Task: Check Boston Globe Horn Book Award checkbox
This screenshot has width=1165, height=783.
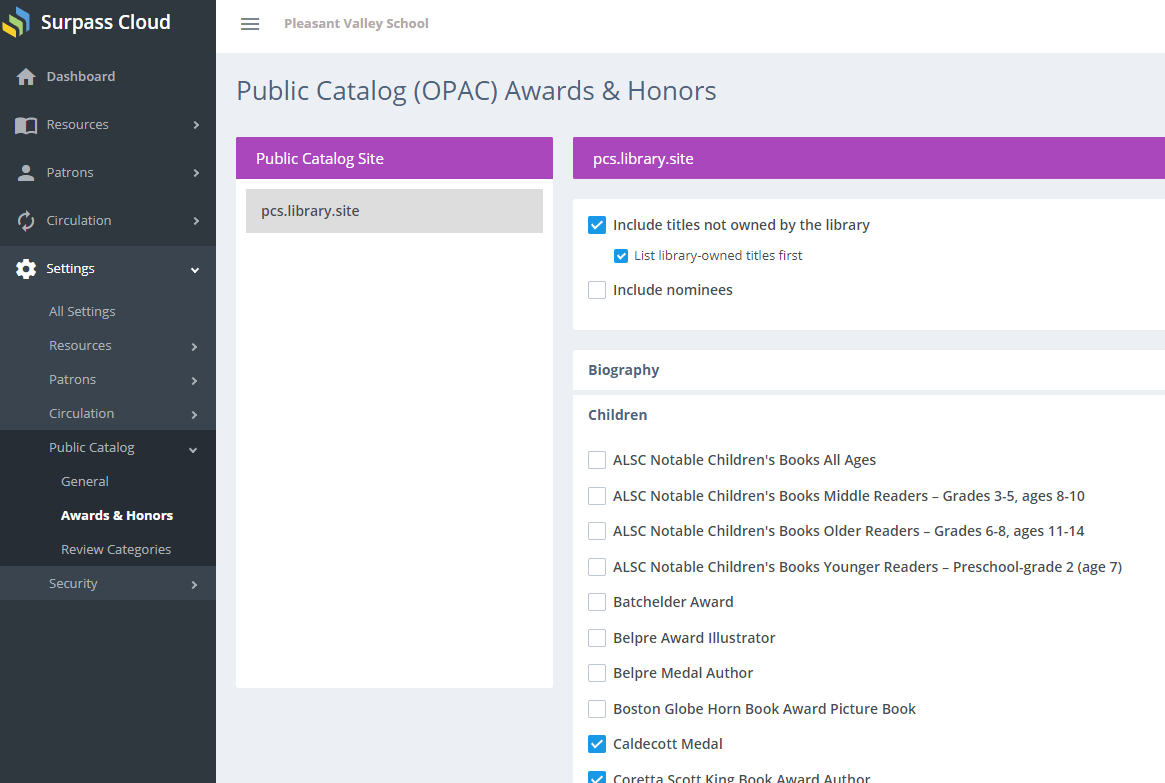Action: coord(597,709)
